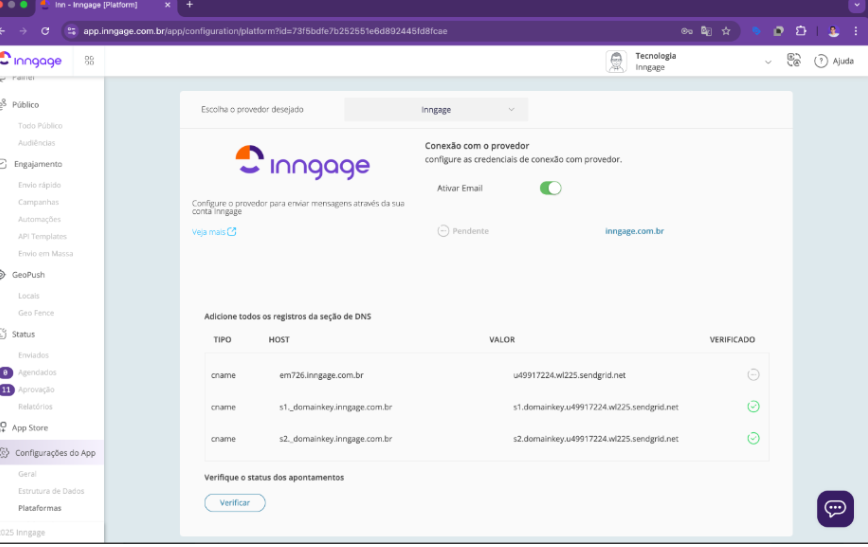Reload the page with browser refresh icon
Viewport: 868px width, 547px height.
[x=45, y=31]
